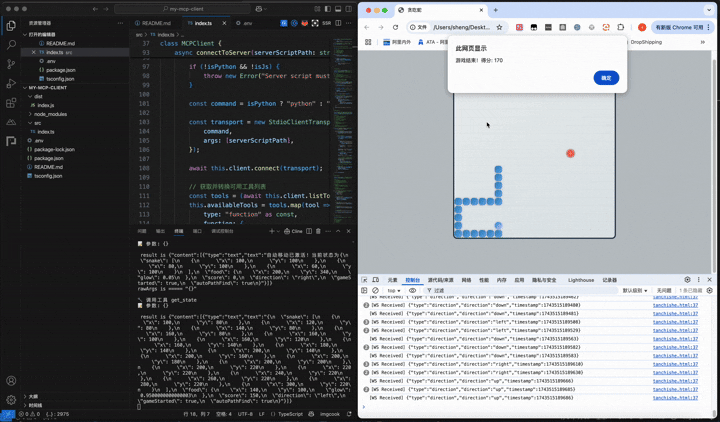Click the 确定 button in the alert

(x=606, y=78)
